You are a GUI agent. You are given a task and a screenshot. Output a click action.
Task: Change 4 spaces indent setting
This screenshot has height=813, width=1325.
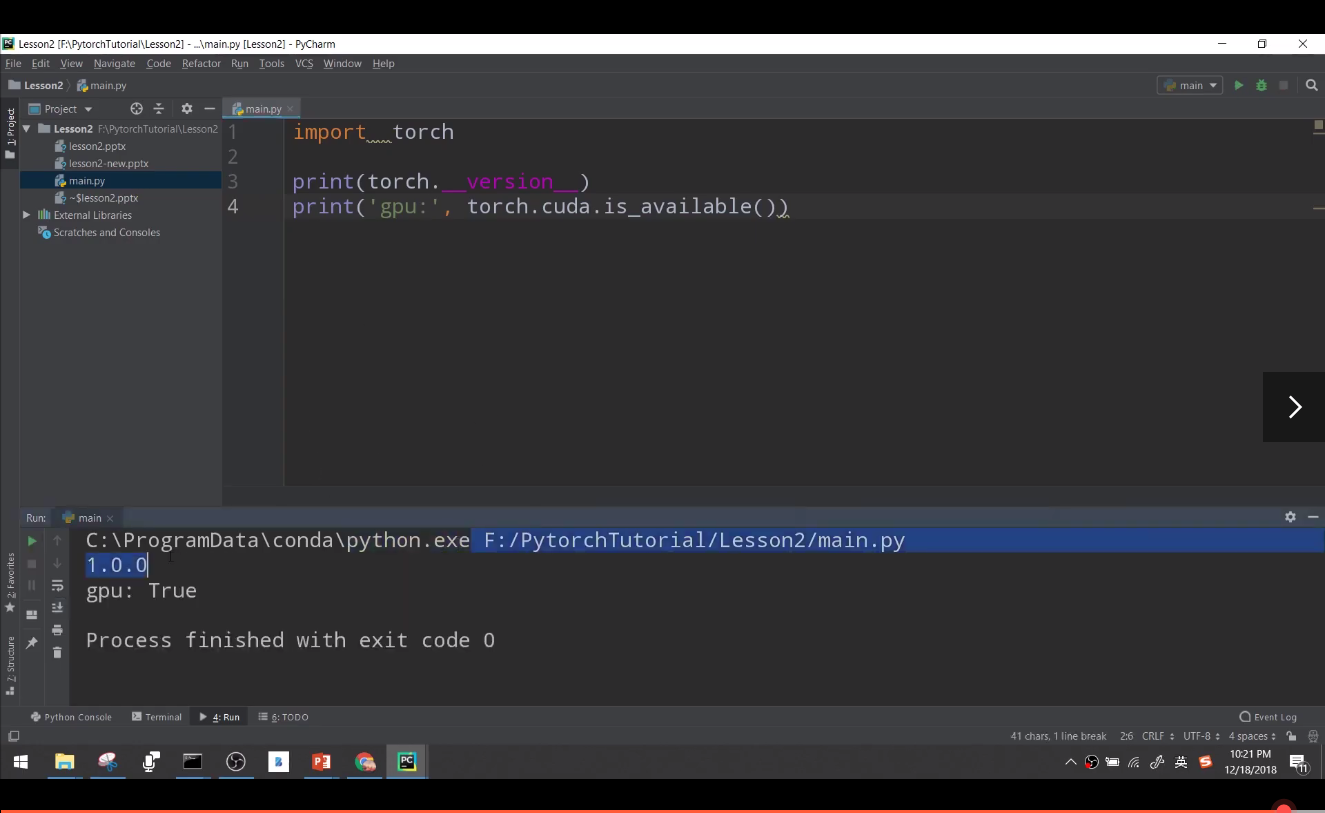(x=1252, y=736)
